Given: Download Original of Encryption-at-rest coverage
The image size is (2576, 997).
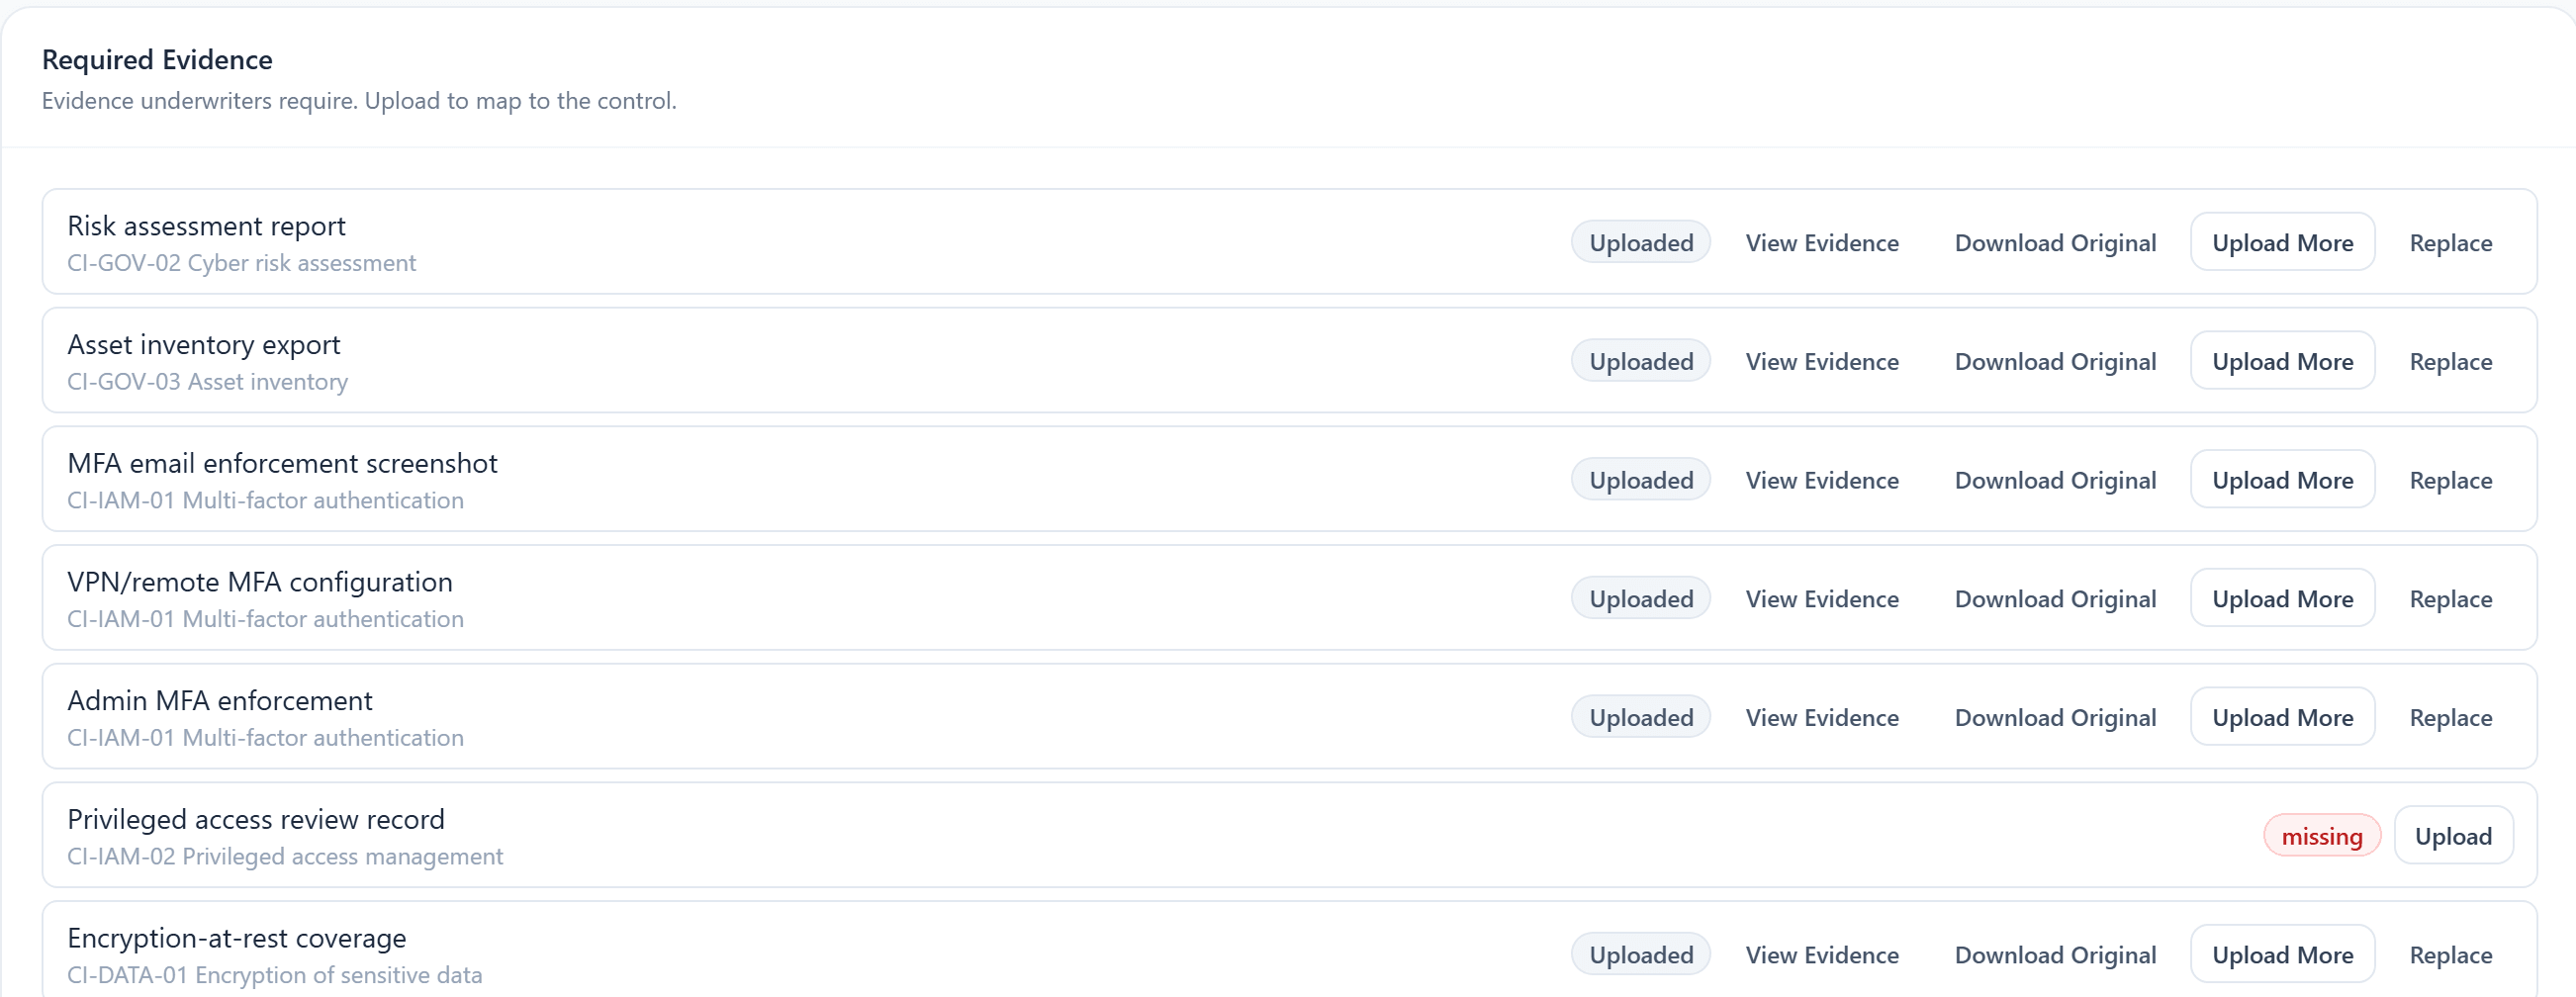Looking at the screenshot, I should point(2055,955).
